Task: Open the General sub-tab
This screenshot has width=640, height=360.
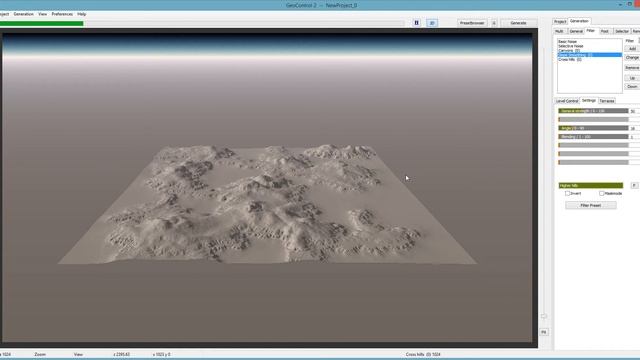Action: pyautogui.click(x=576, y=31)
